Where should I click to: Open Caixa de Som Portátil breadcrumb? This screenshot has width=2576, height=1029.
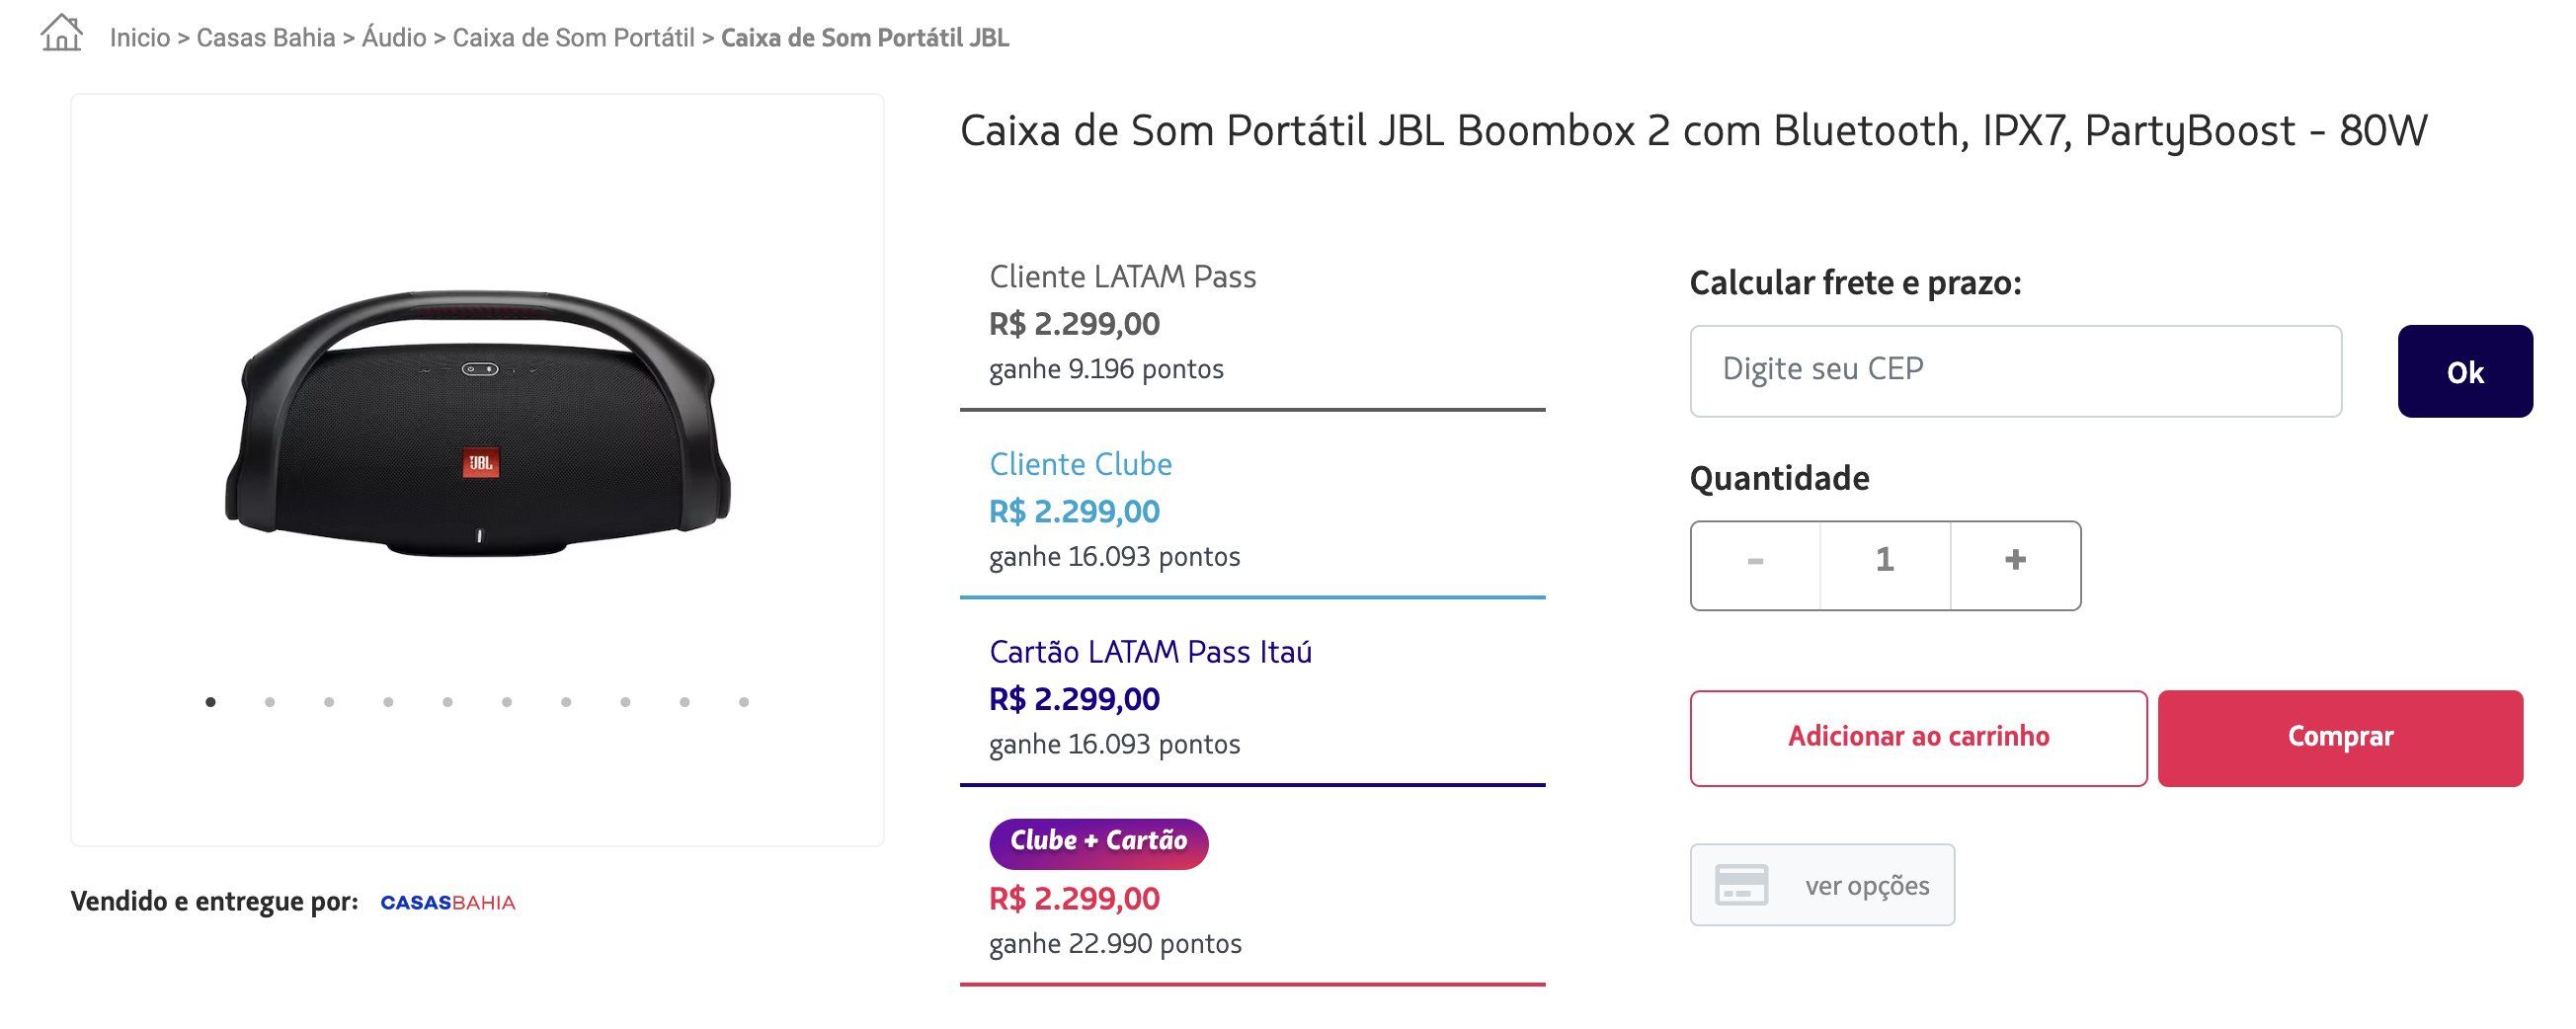(x=574, y=38)
